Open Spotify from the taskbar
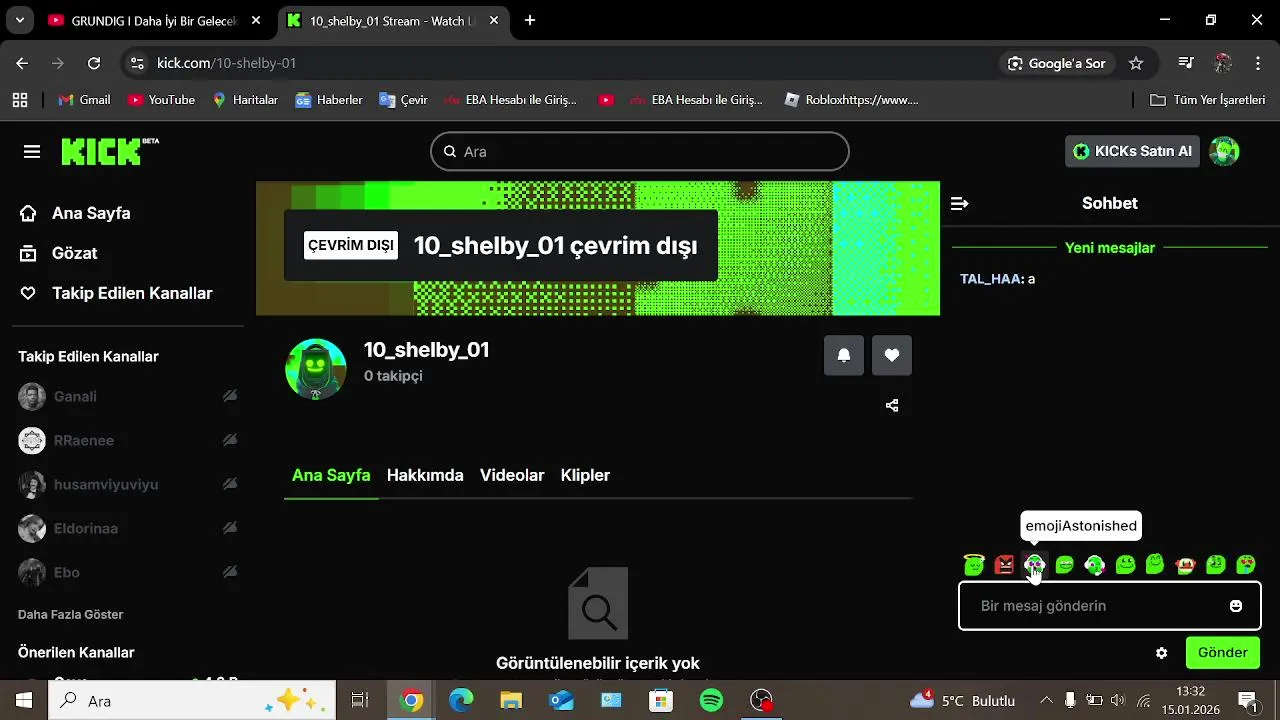The image size is (1280, 720). pos(711,700)
